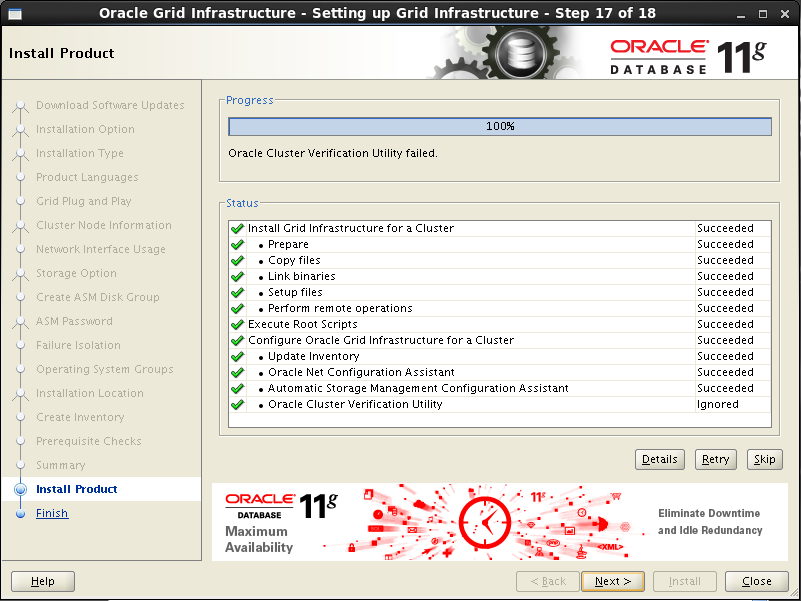Select the Install Product step in sidebar

77,489
